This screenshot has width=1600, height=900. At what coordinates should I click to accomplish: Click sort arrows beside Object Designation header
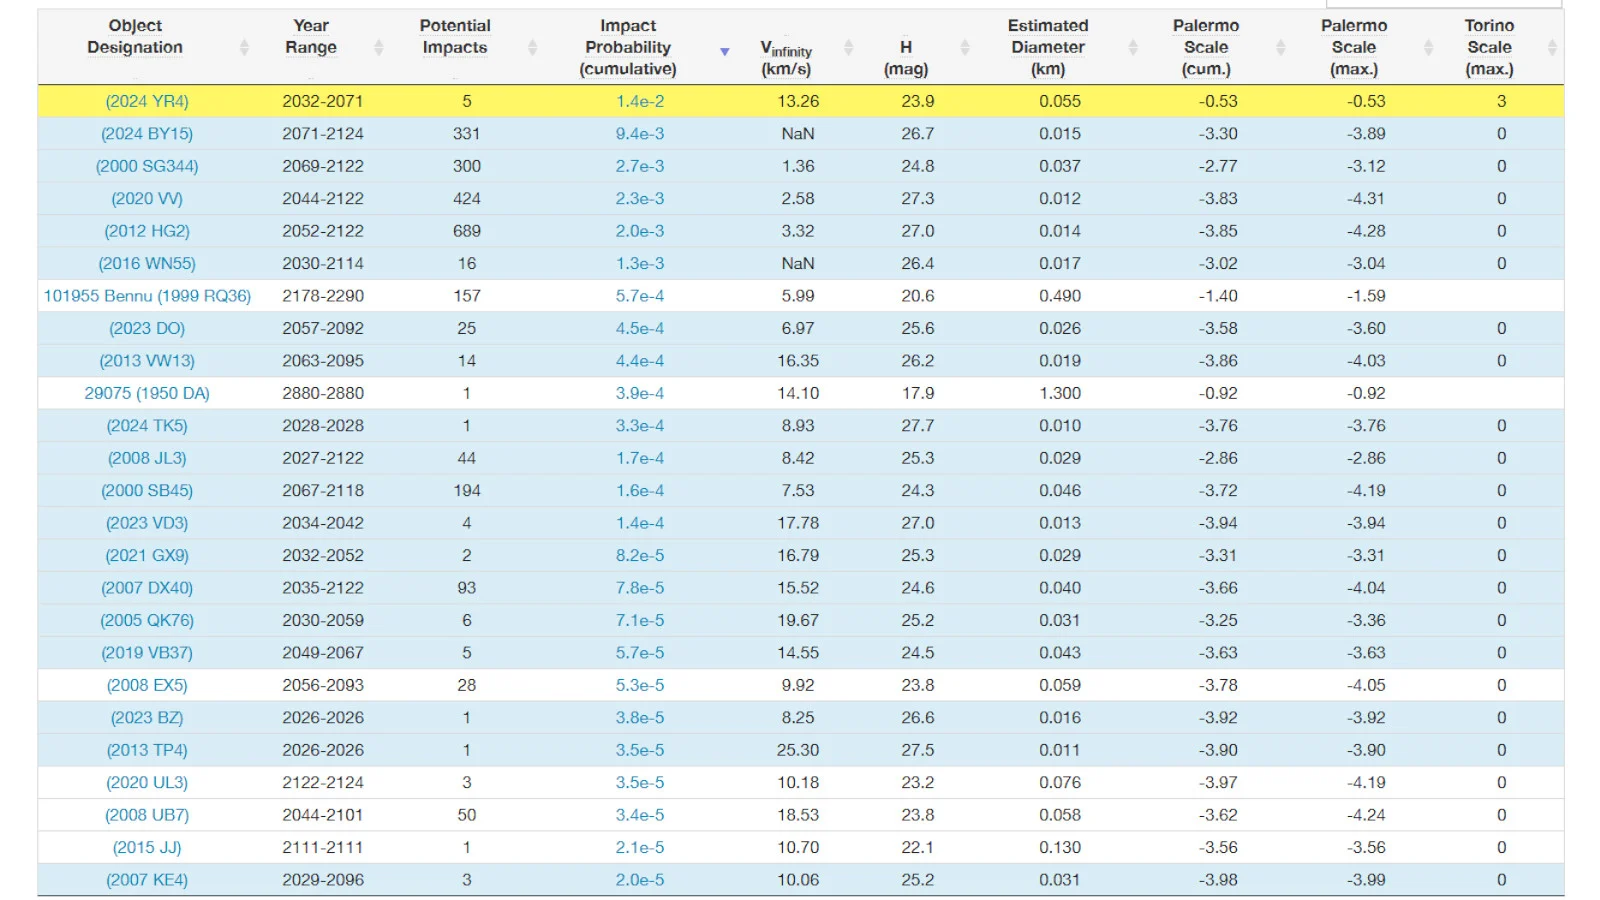pos(244,47)
